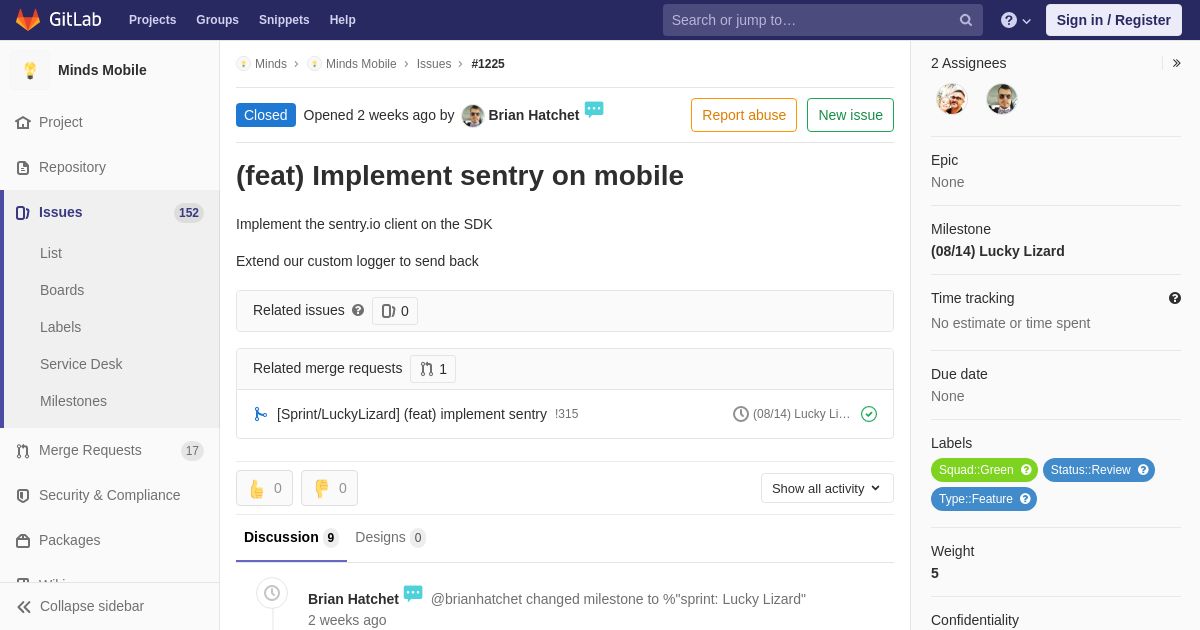Click Related issues help icon
Viewport: 1200px width, 630px height.
coord(358,310)
